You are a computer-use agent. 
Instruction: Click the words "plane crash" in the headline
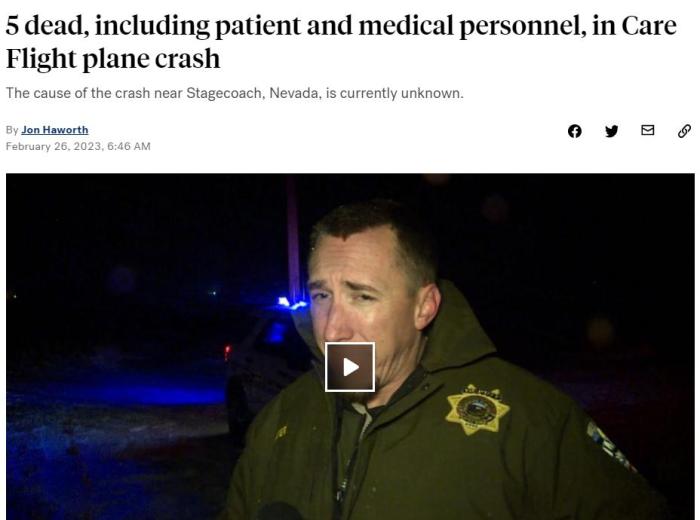coord(151,59)
